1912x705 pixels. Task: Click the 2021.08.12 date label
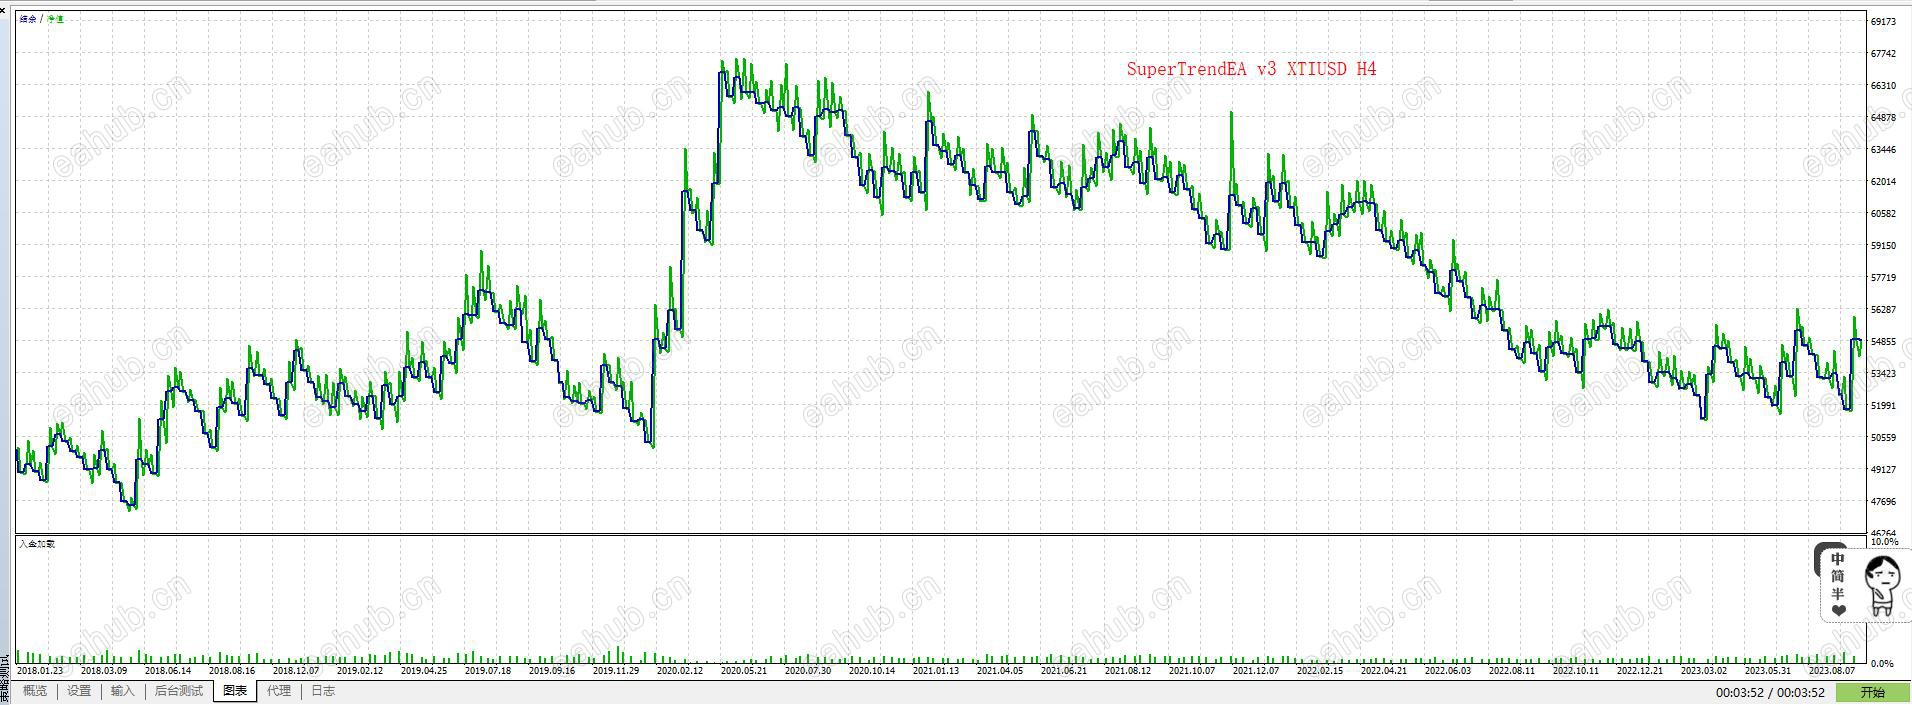[1128, 671]
